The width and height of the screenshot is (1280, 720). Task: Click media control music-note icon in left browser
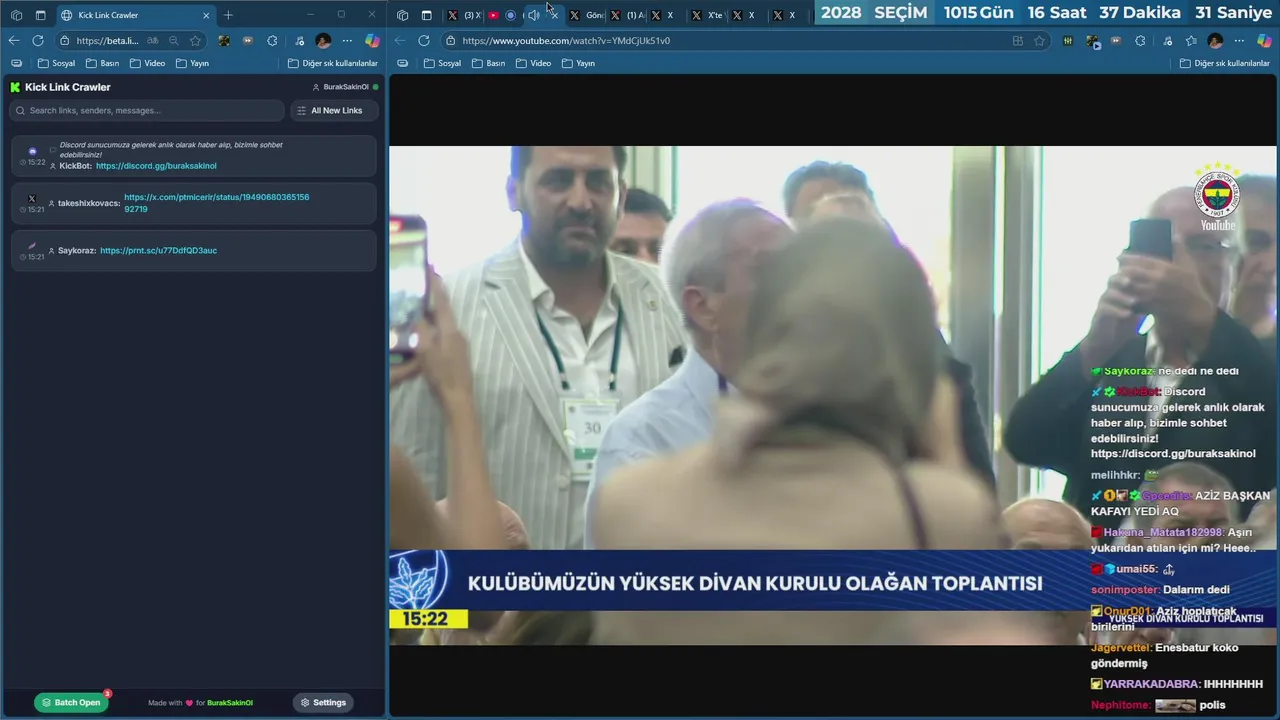click(x=299, y=41)
